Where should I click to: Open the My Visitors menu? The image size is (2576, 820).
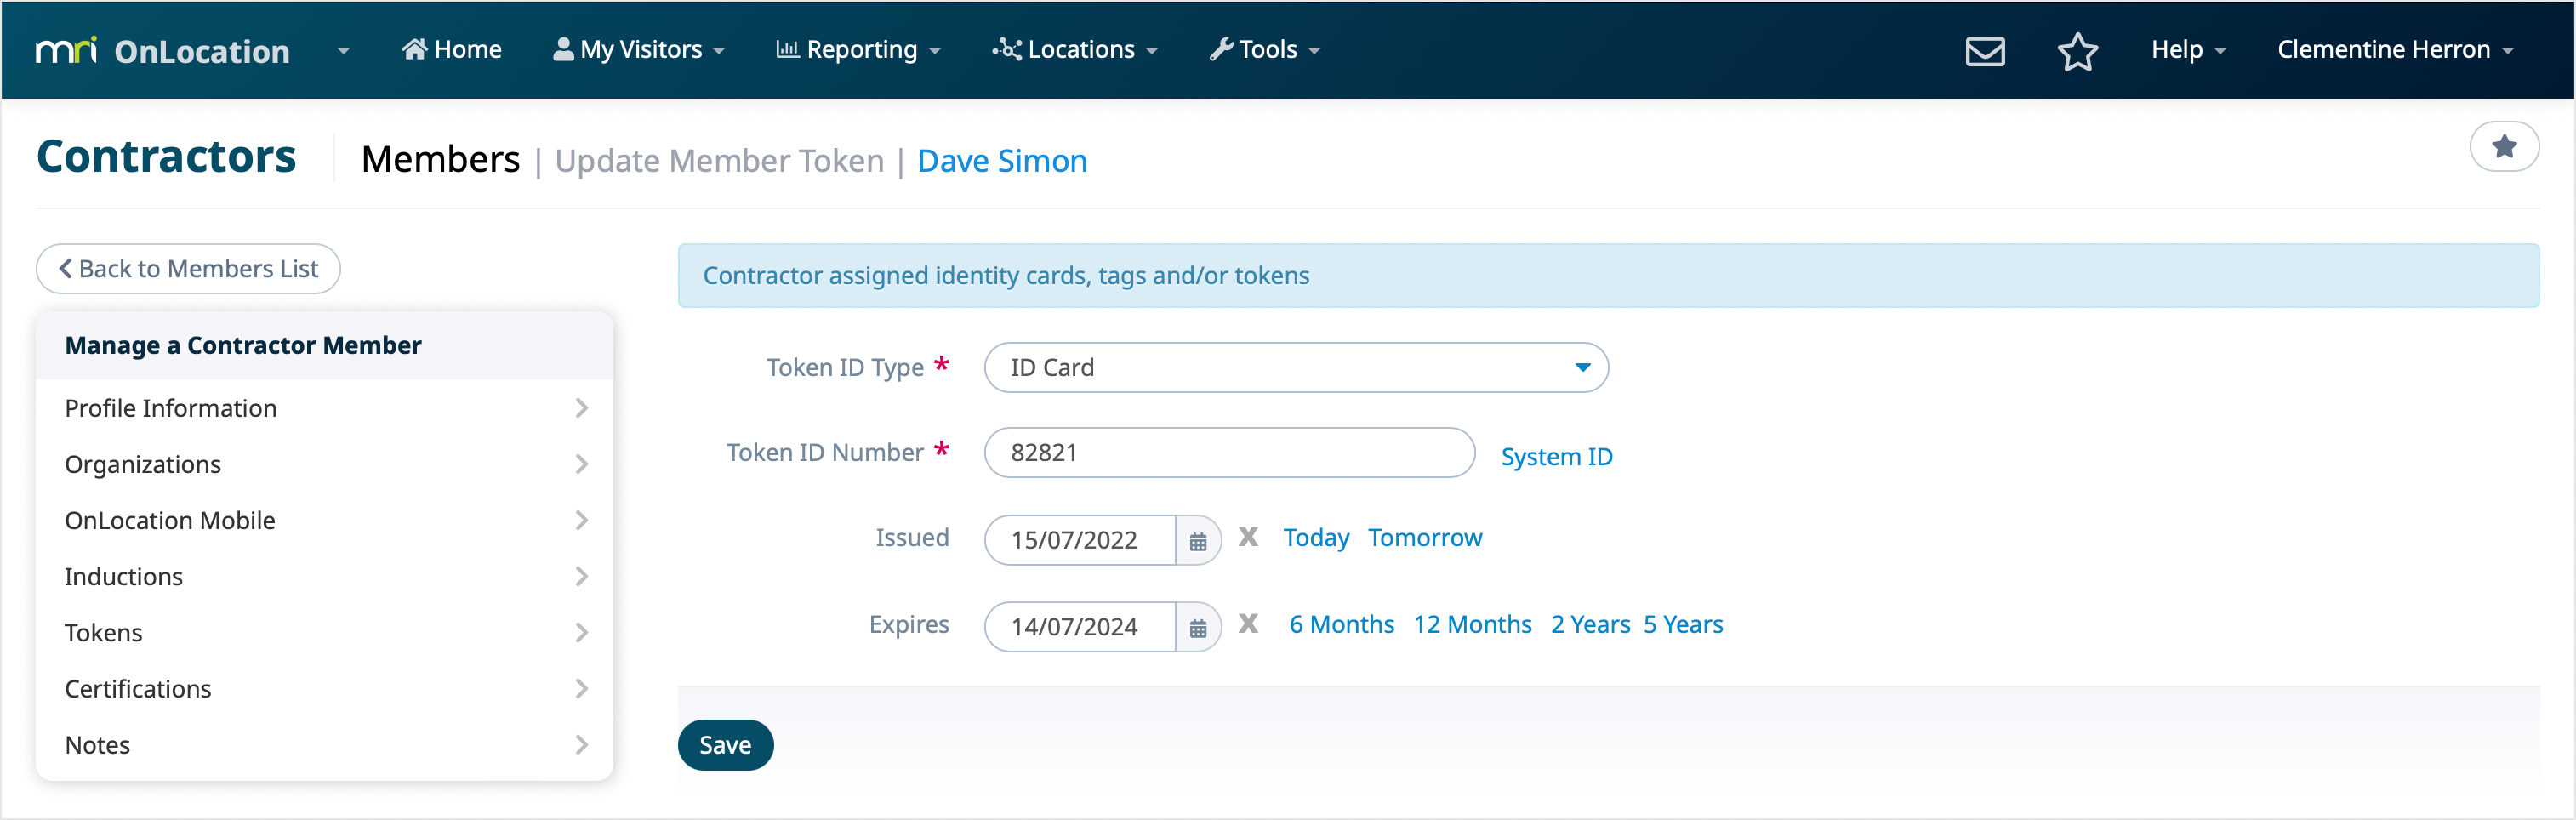point(639,49)
